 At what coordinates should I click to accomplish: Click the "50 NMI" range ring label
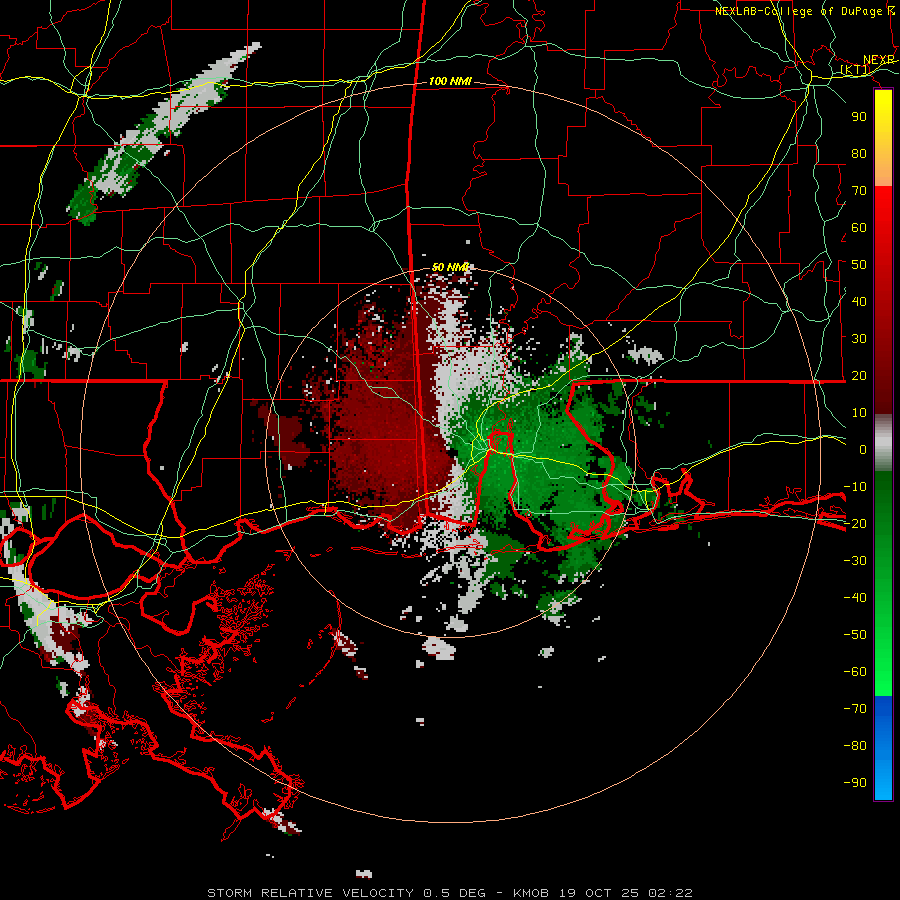[451, 267]
